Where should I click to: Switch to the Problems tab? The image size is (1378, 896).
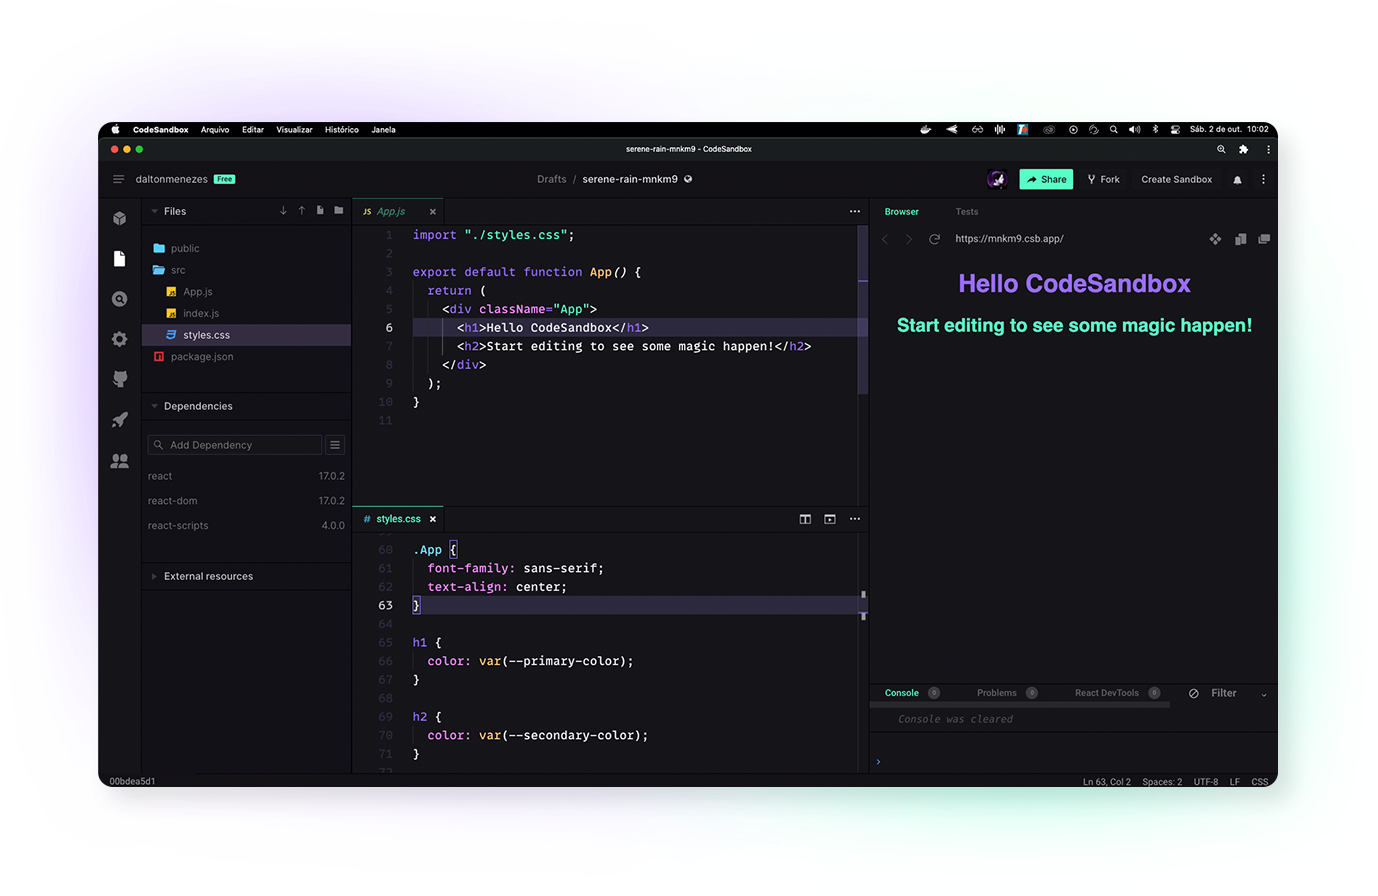pos(997,693)
